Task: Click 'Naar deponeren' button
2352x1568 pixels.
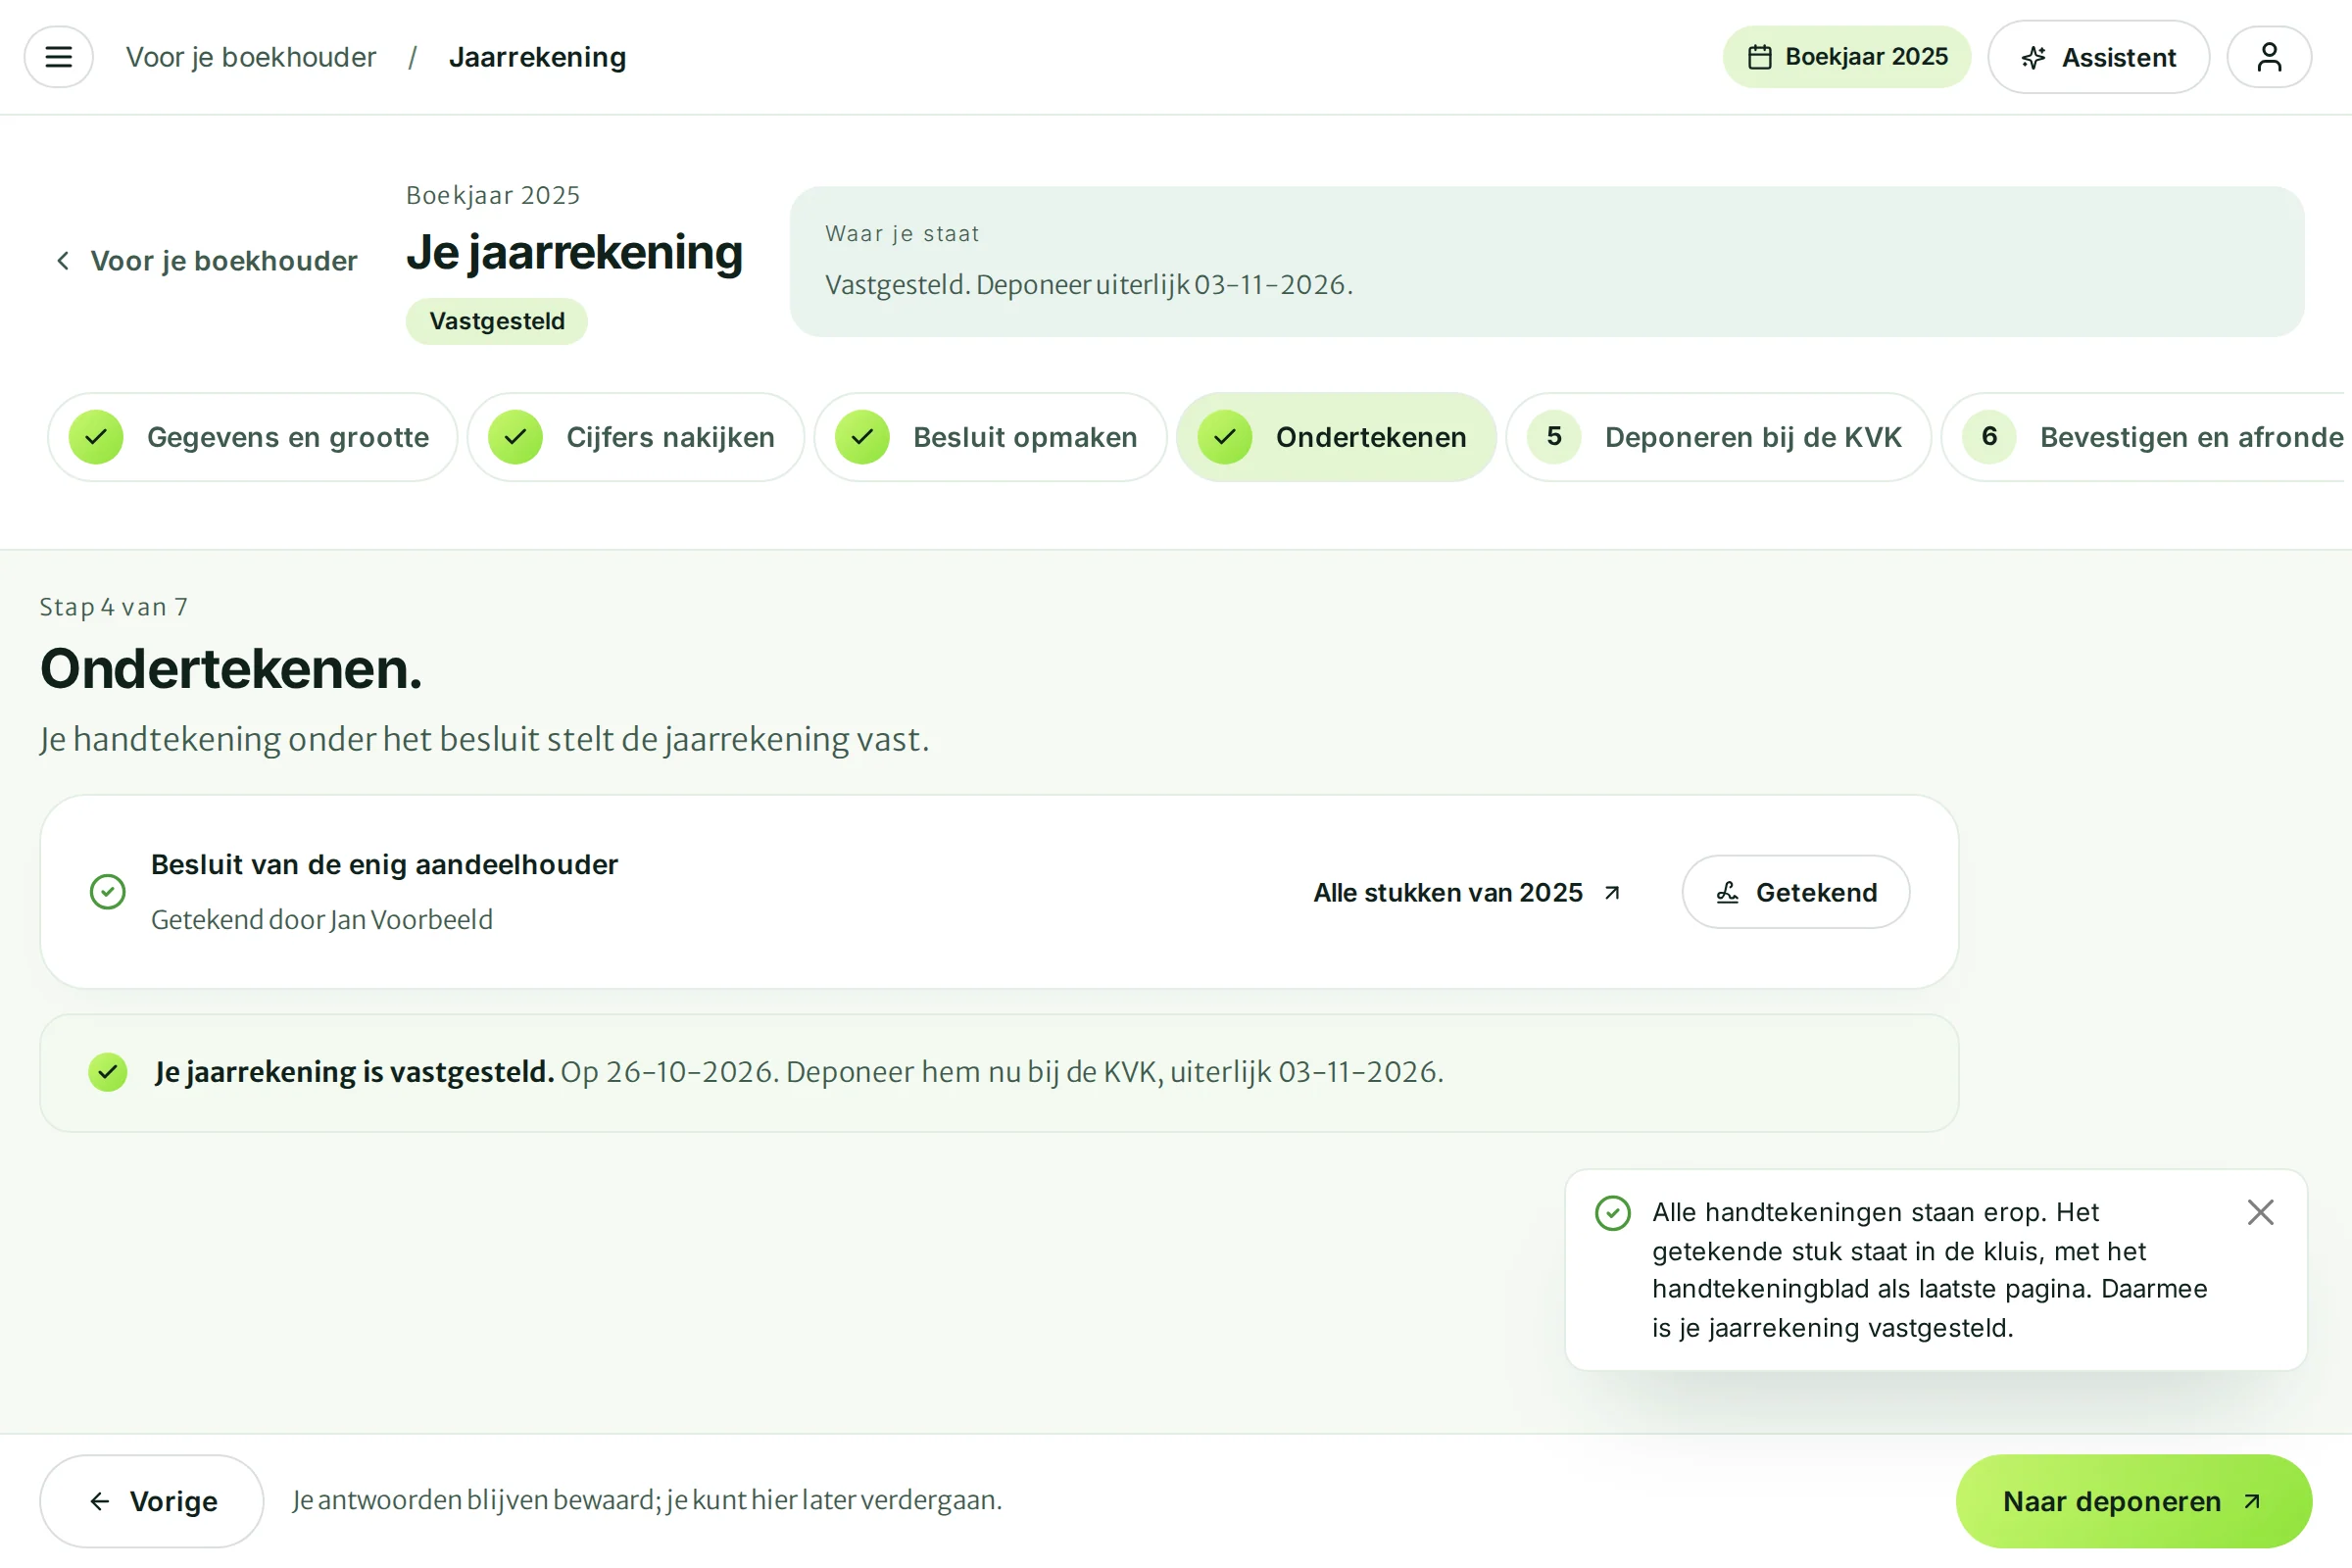Action: point(2133,1501)
